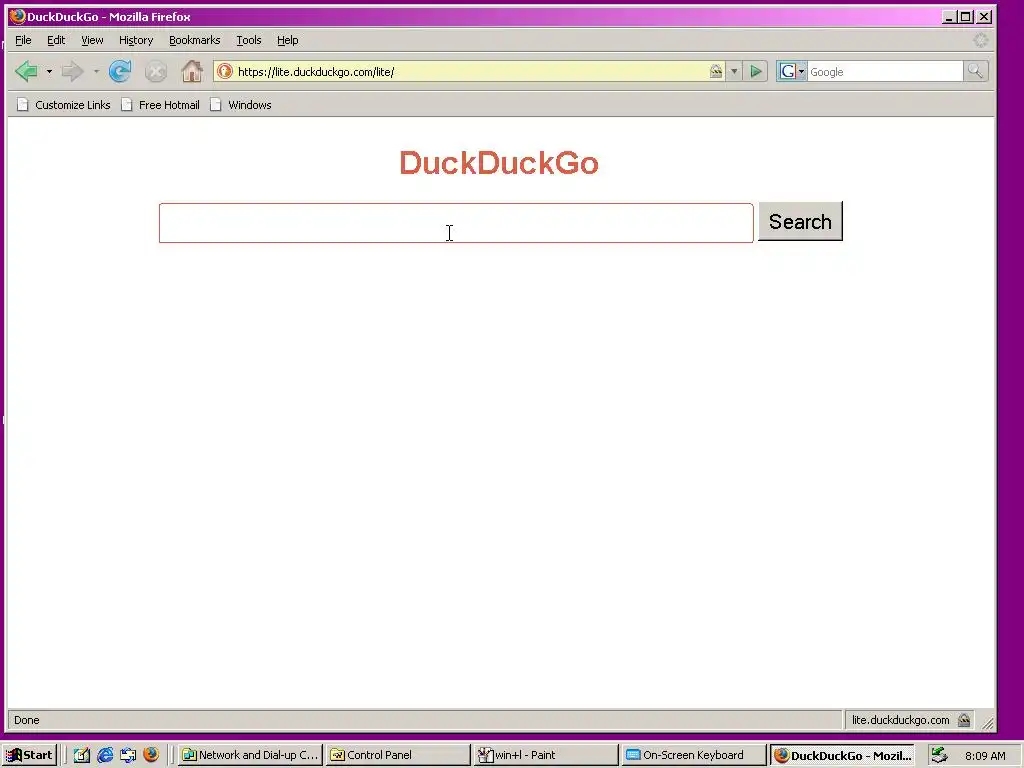Switch to On-Screen Keyboard taskbar window

coord(694,755)
